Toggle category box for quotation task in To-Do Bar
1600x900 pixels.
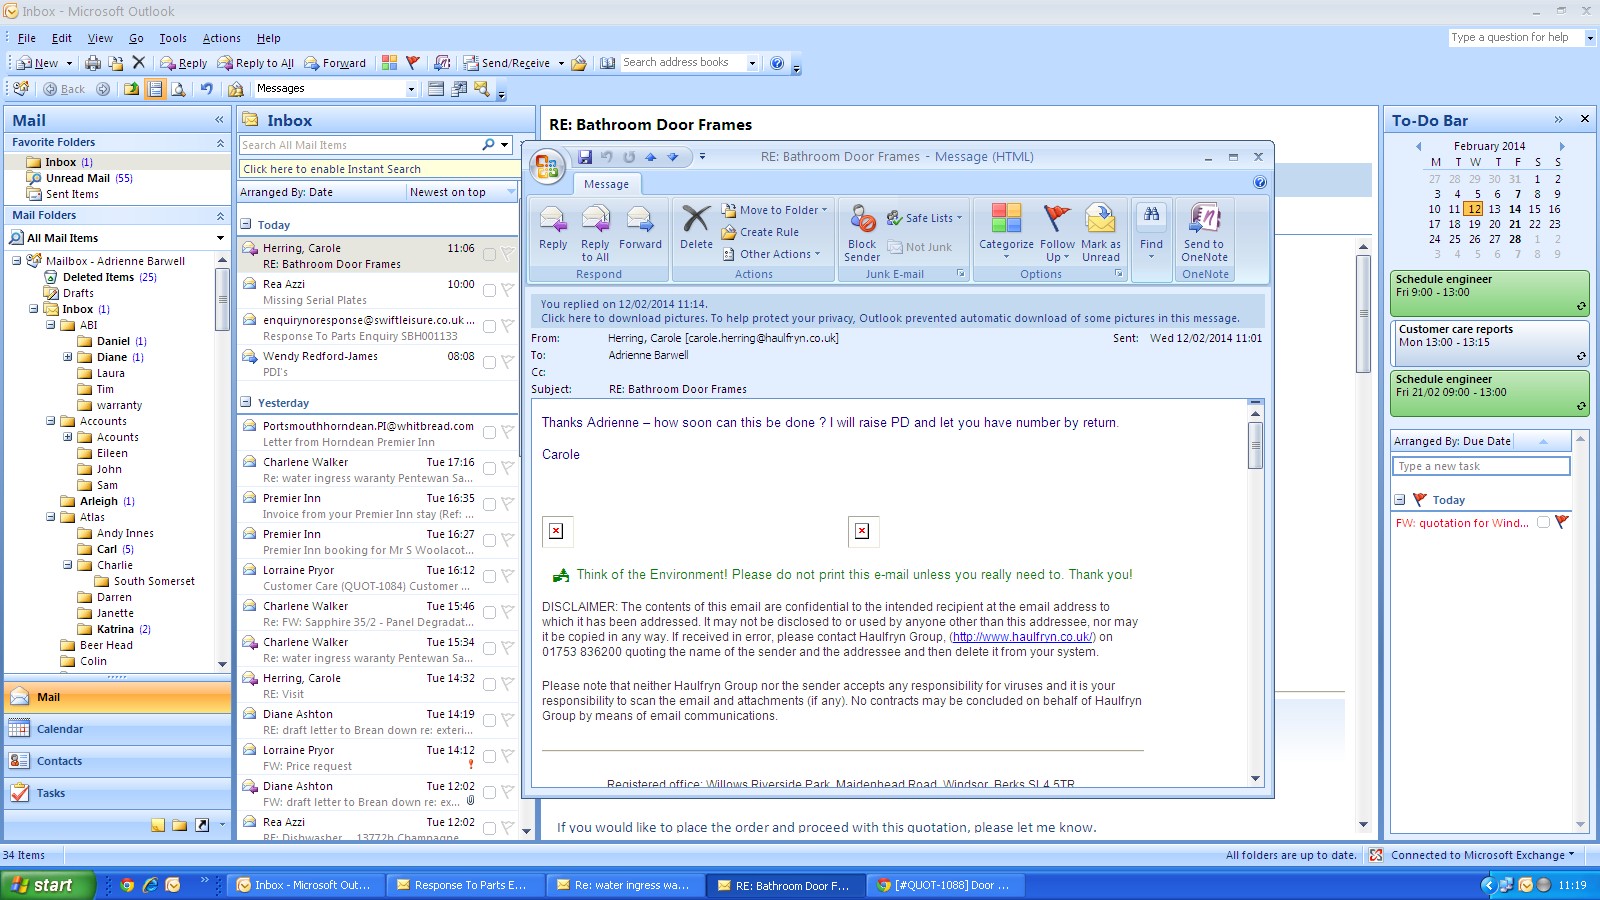tap(1544, 523)
